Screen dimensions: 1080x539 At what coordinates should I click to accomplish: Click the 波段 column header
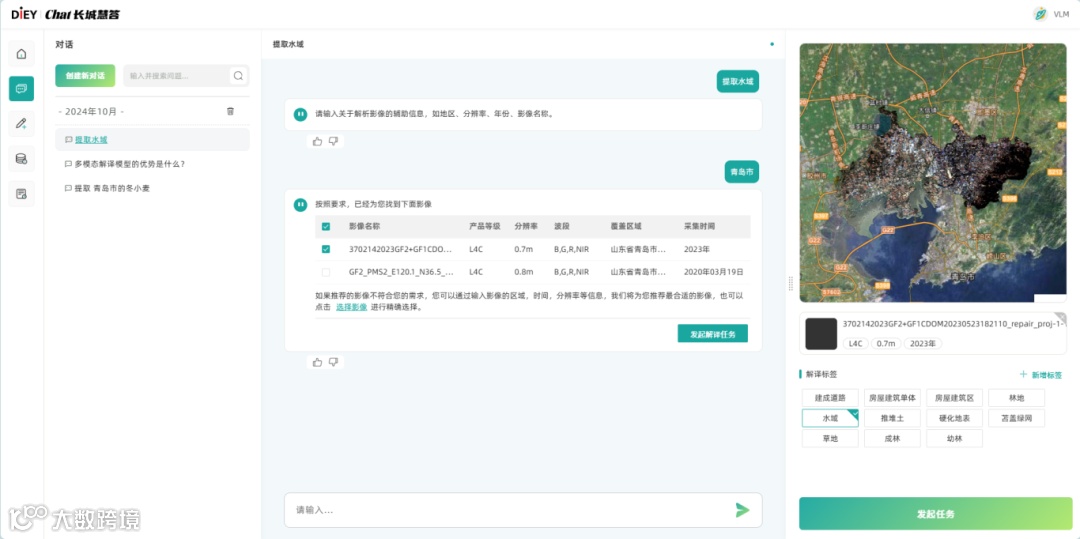(x=561, y=226)
